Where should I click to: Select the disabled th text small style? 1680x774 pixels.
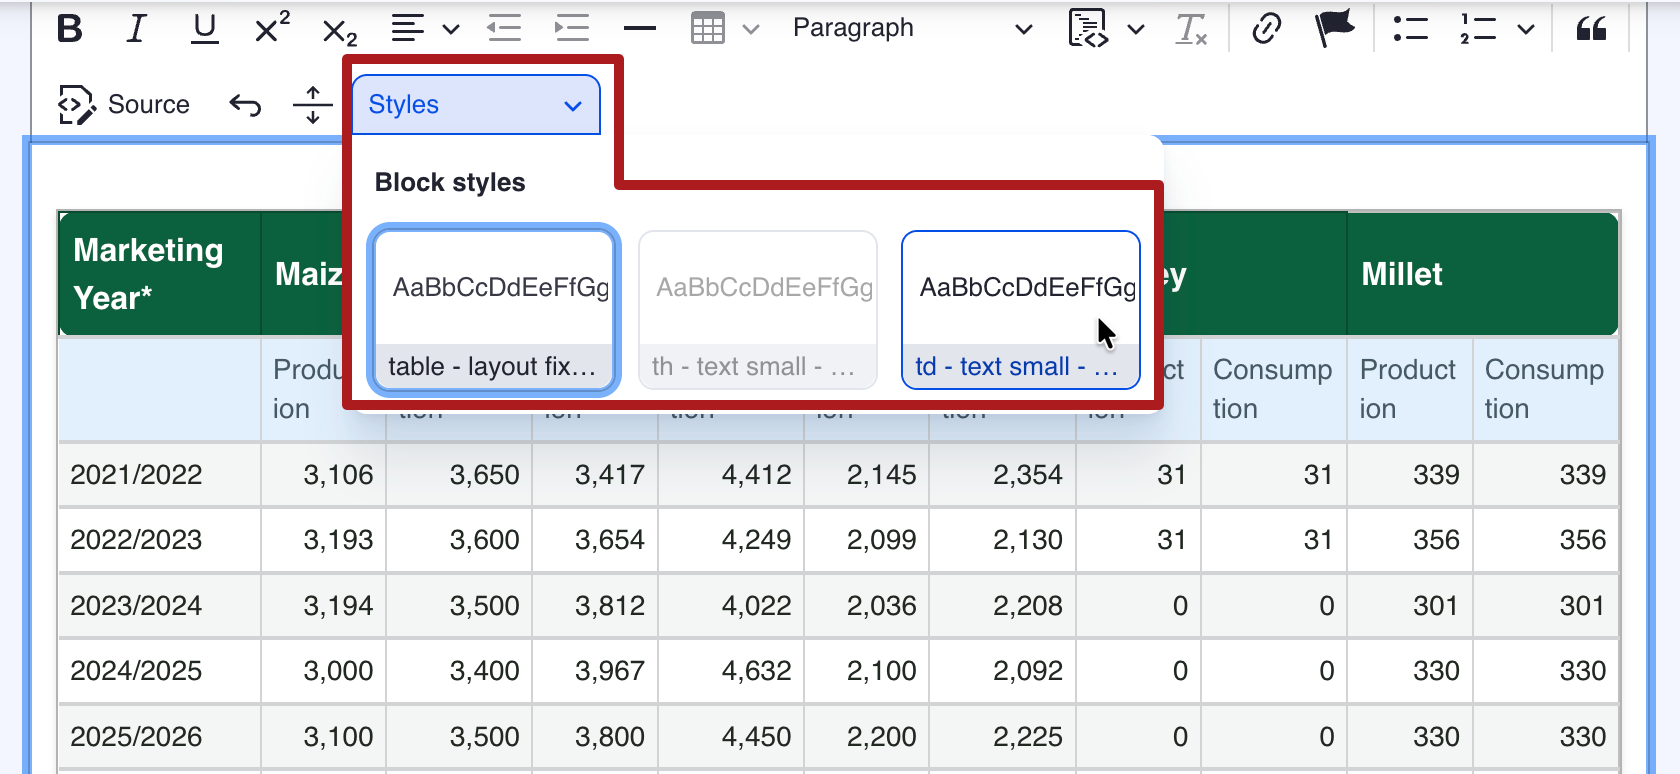pos(758,310)
